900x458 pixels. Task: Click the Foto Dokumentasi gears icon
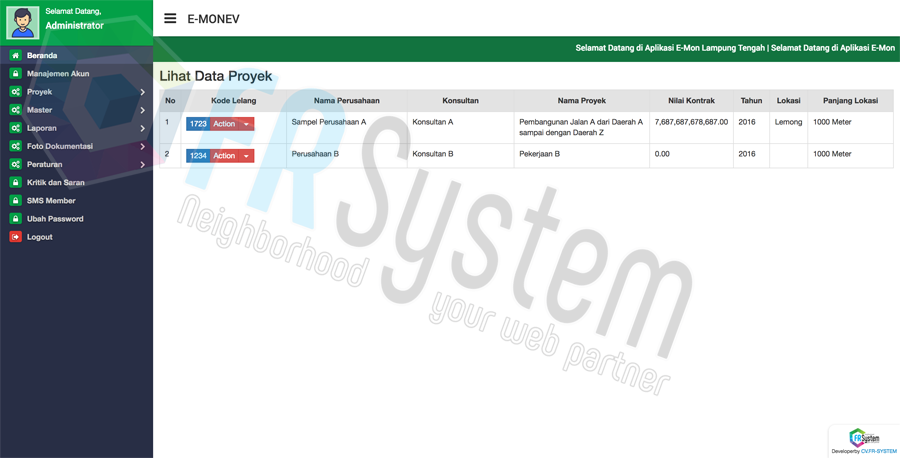point(15,146)
